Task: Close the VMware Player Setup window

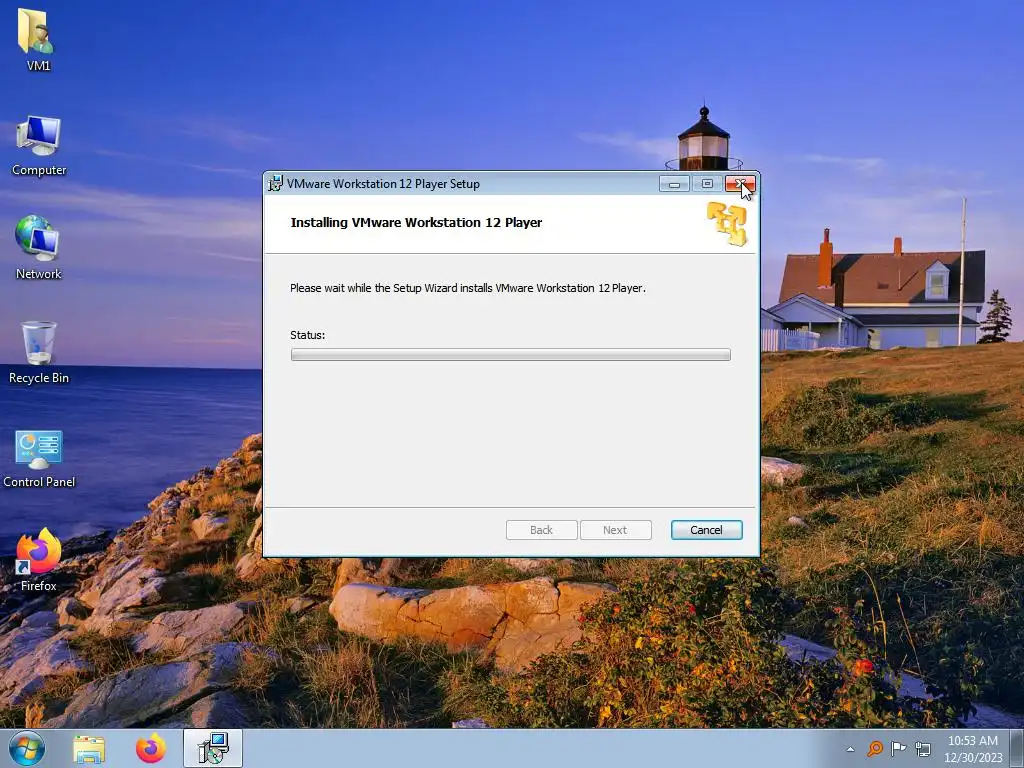Action: 740,184
